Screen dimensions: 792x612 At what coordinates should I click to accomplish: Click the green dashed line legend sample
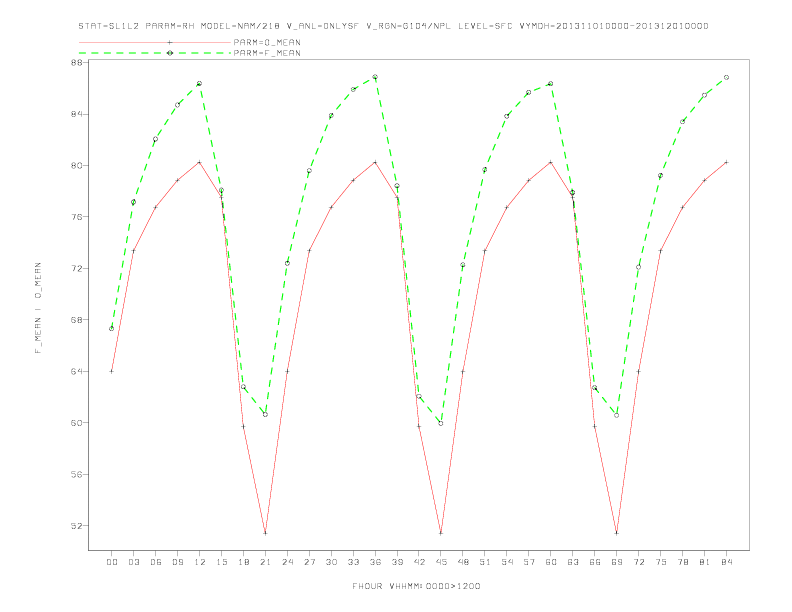tap(155, 53)
